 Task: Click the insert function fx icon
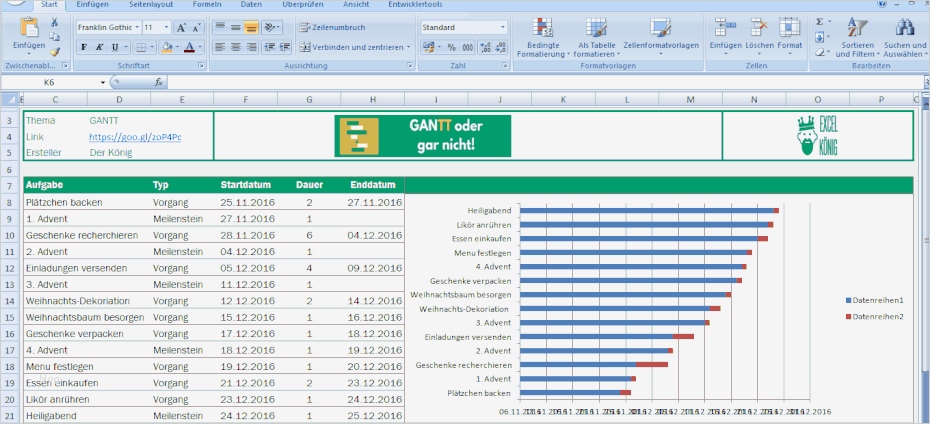pos(159,82)
